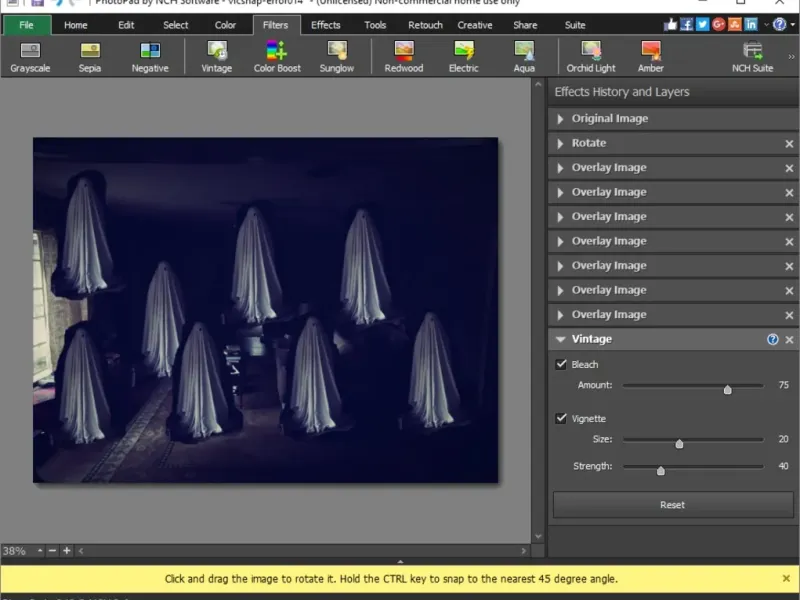
Task: Share via the Twitter icon
Action: tap(703, 24)
